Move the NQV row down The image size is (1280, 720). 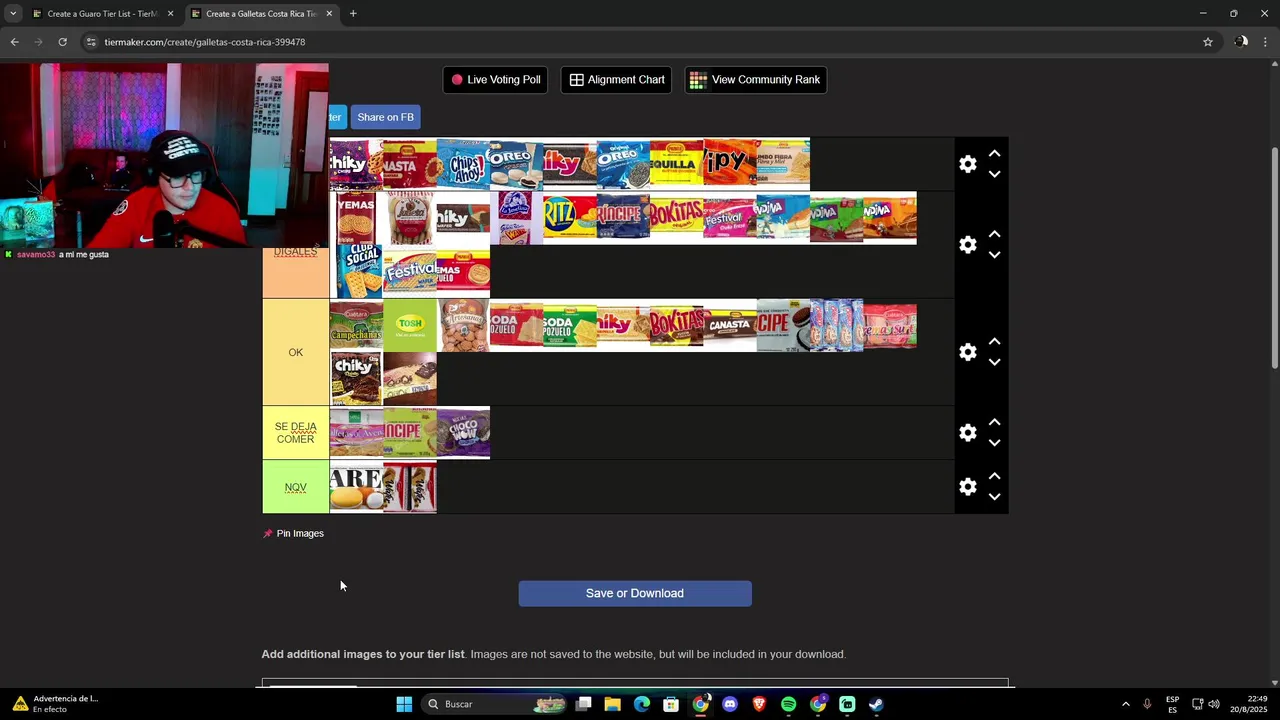994,497
